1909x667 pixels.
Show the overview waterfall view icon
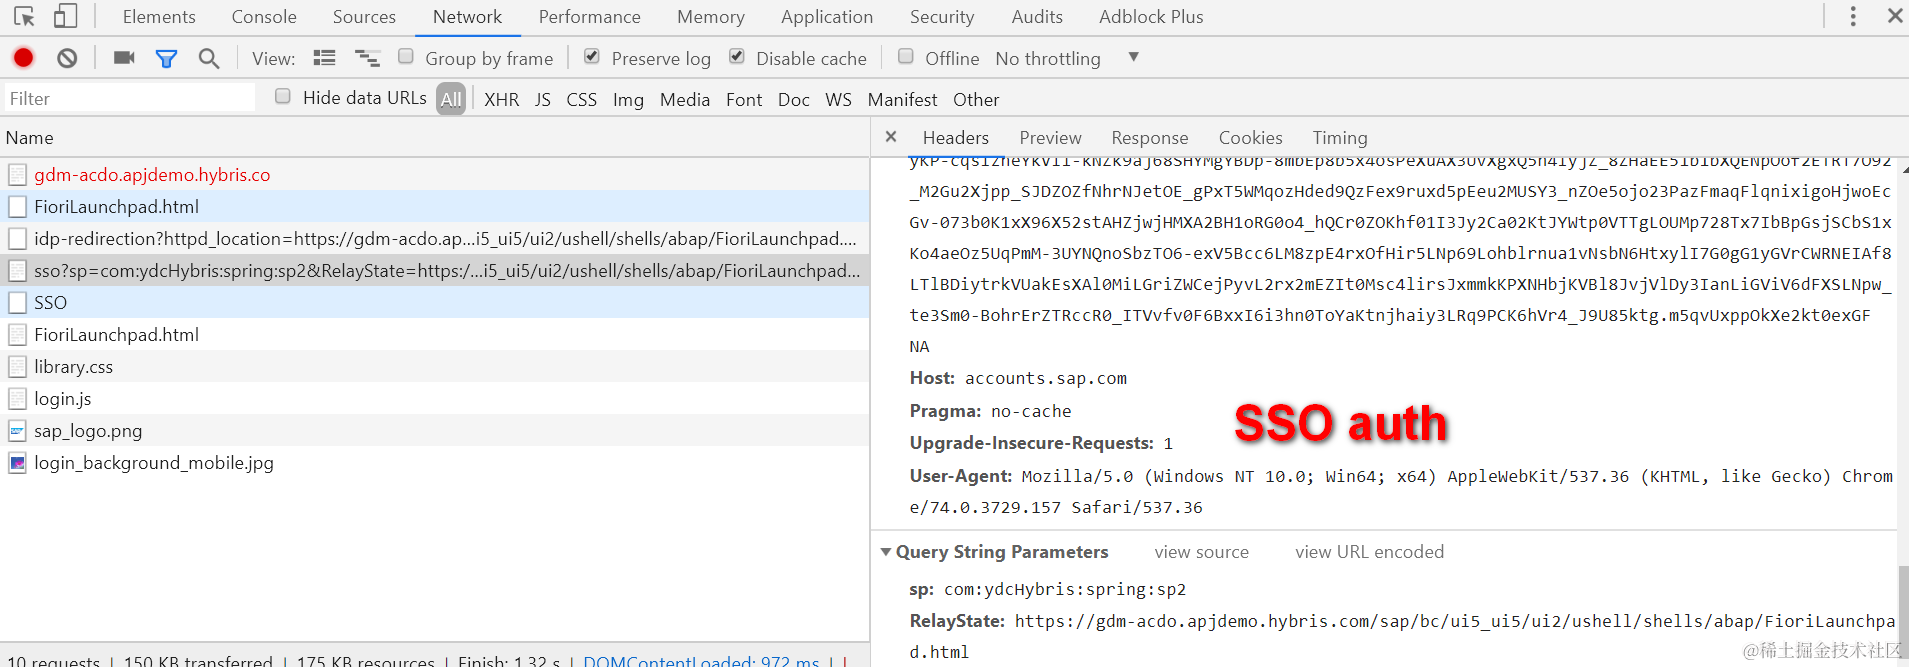pos(368,58)
